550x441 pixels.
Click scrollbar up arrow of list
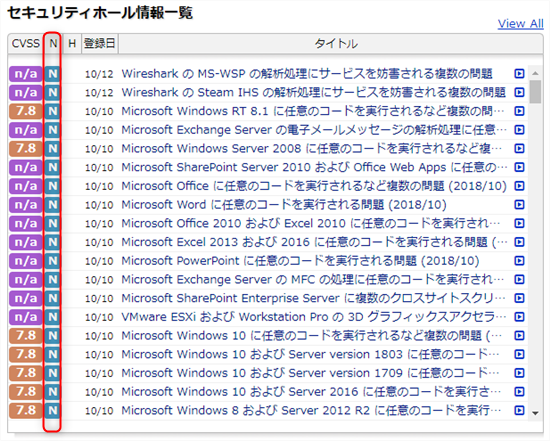(535, 73)
